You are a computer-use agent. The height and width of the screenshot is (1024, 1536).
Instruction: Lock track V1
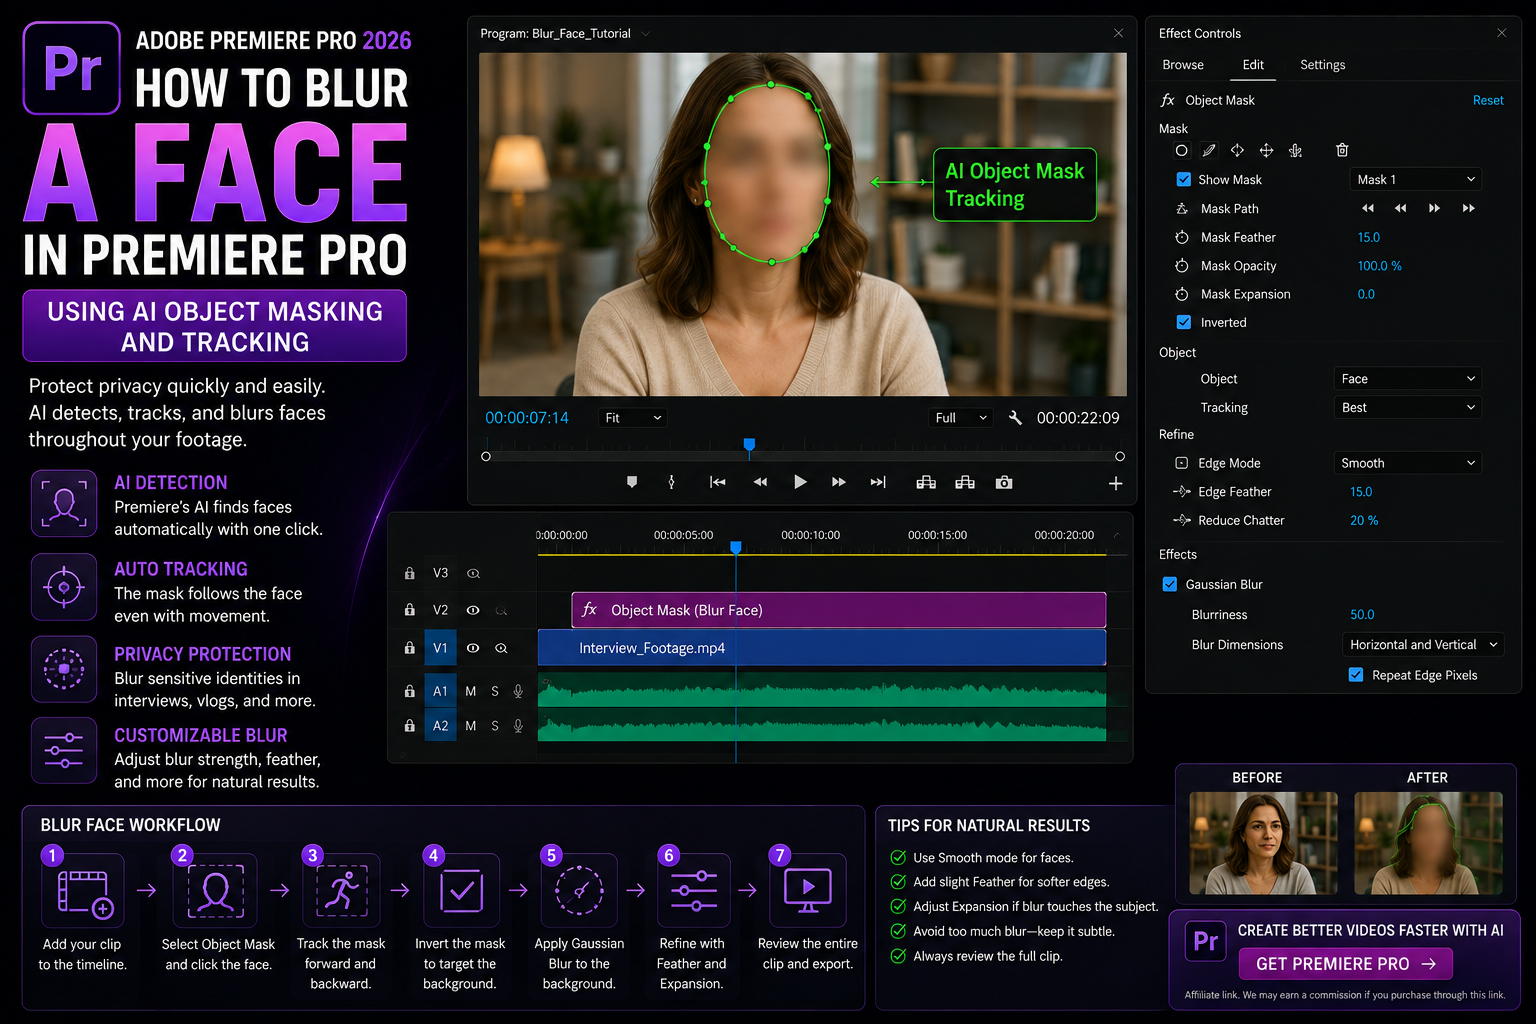(x=410, y=648)
